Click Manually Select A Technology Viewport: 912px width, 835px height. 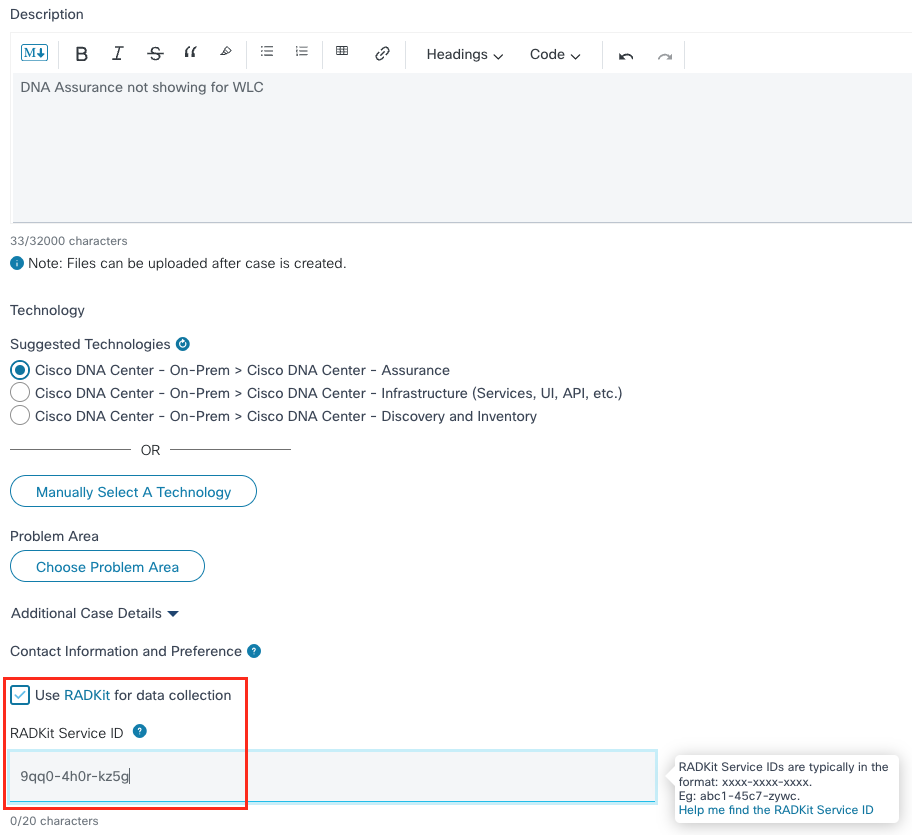pyautogui.click(x=133, y=491)
